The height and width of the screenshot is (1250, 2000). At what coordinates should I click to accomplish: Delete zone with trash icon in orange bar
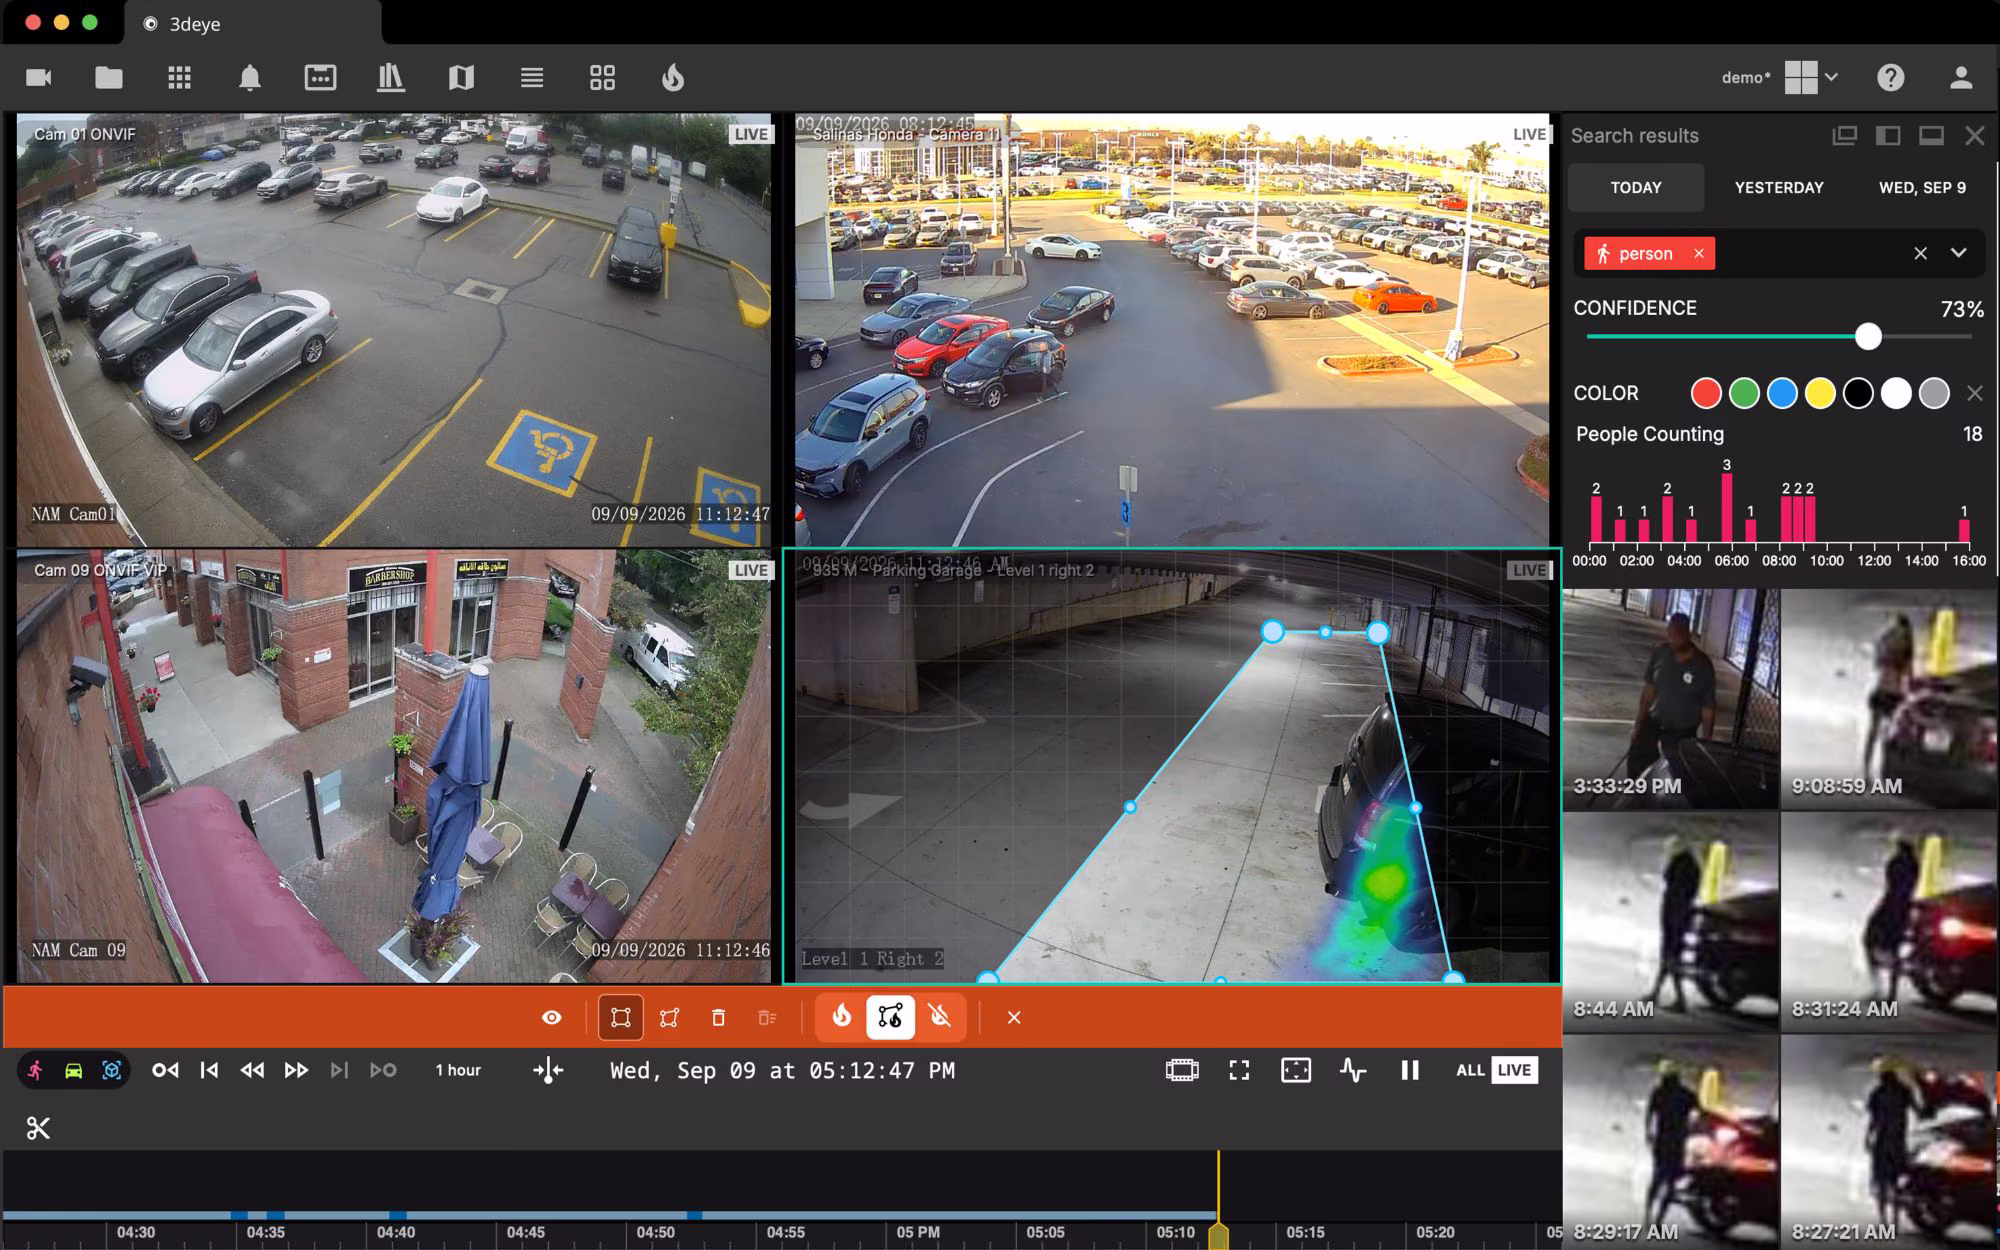718,1017
